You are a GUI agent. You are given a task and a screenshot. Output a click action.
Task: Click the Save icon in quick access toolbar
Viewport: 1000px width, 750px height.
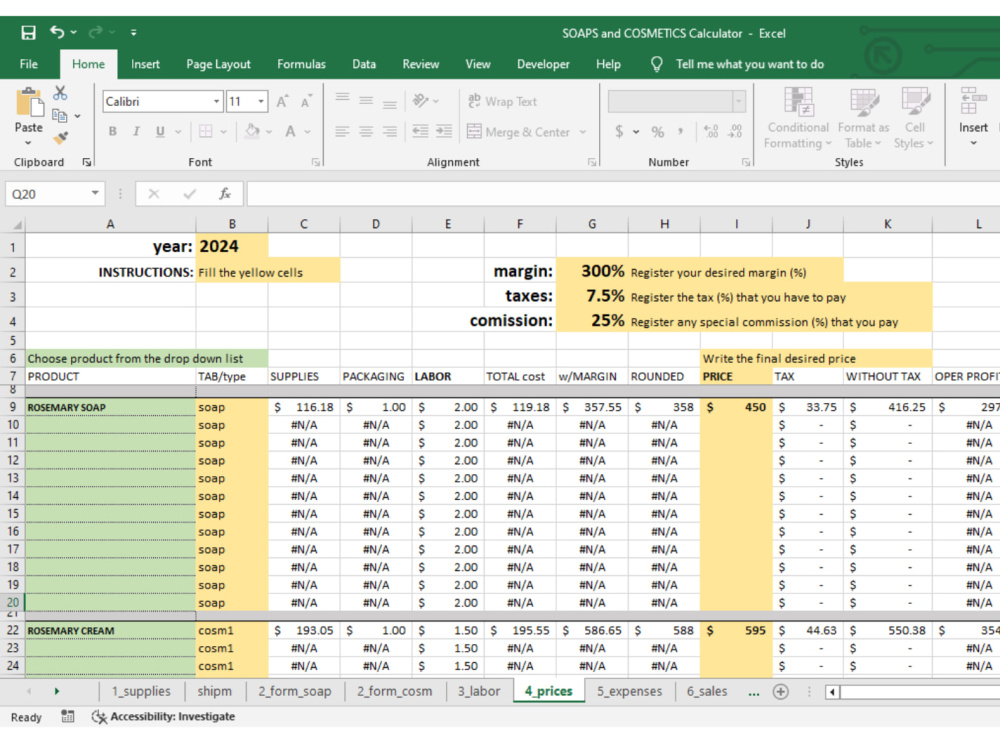28,33
